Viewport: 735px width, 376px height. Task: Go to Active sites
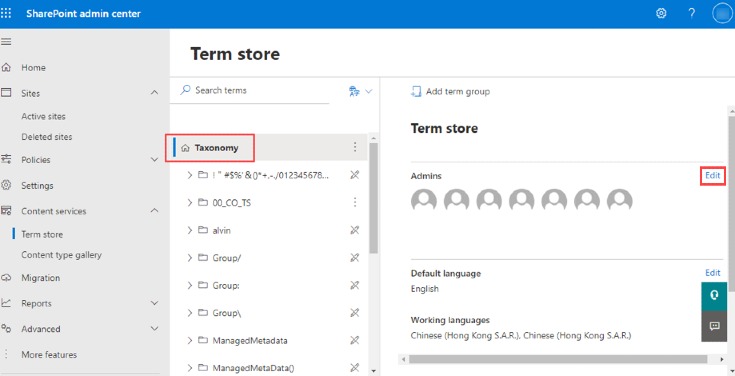click(x=44, y=116)
